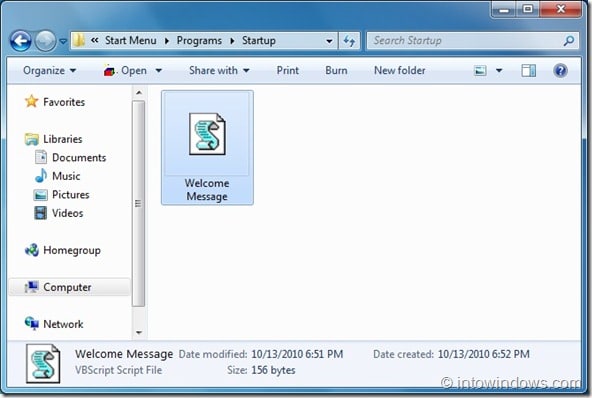This screenshot has height=398, width=592.
Task: Click the Documents library icon
Action: (41, 157)
